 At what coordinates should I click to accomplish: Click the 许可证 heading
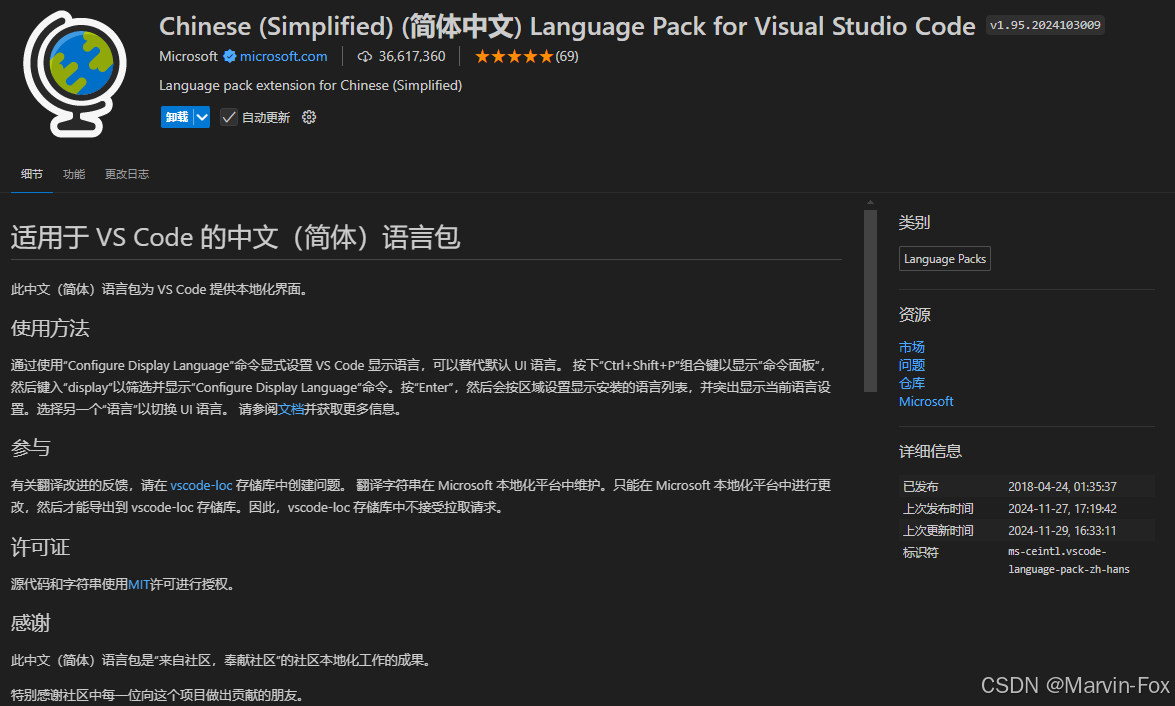[40, 547]
